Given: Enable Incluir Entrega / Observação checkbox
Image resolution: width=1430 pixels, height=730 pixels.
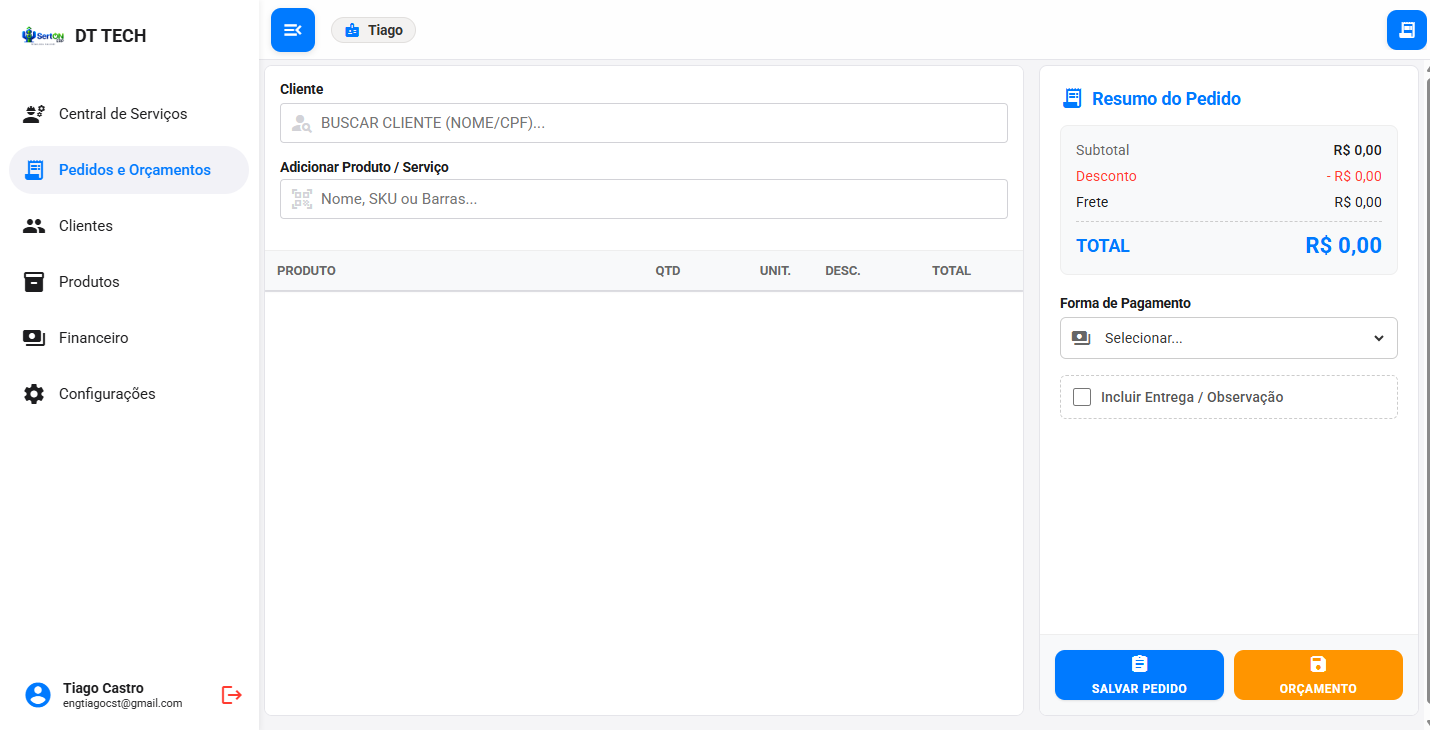Looking at the screenshot, I should [1082, 397].
